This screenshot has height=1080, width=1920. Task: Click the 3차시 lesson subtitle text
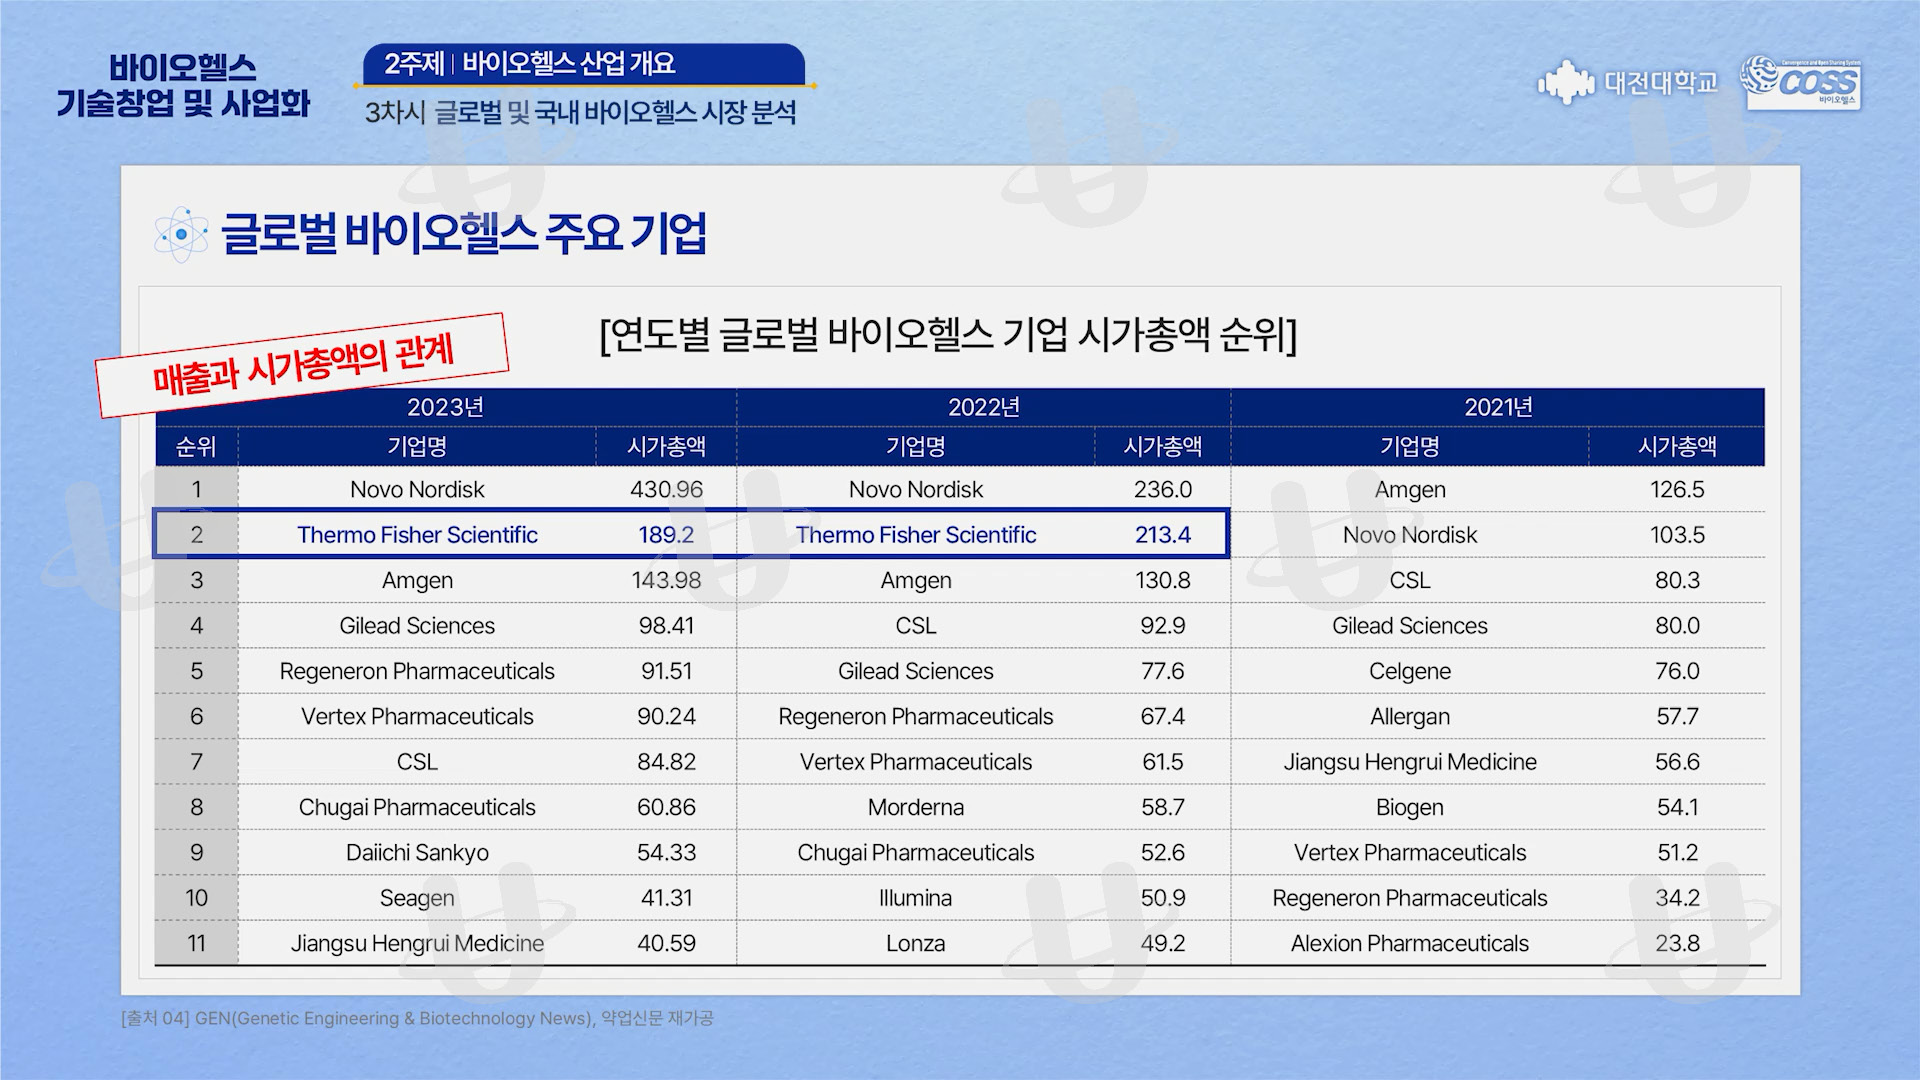580,112
